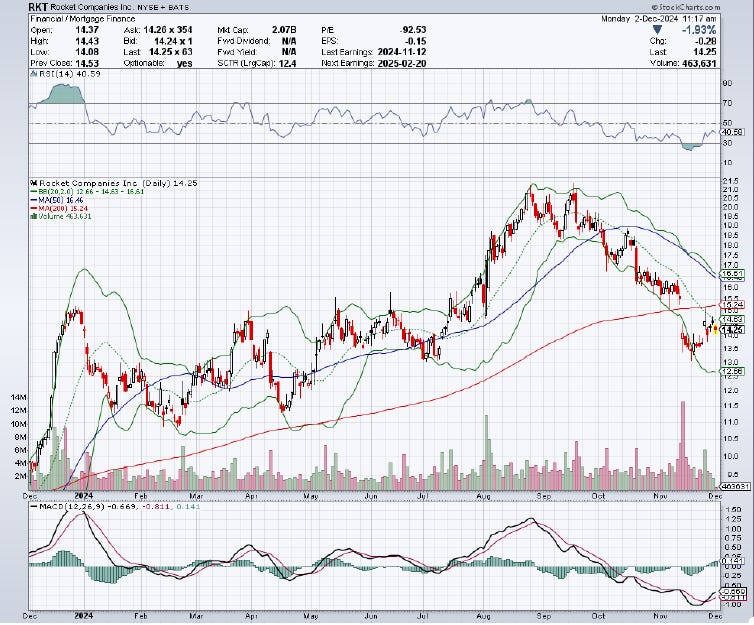Click the yellow-highlighted latest candlestick
This screenshot has height=625, width=754.
click(x=715, y=329)
